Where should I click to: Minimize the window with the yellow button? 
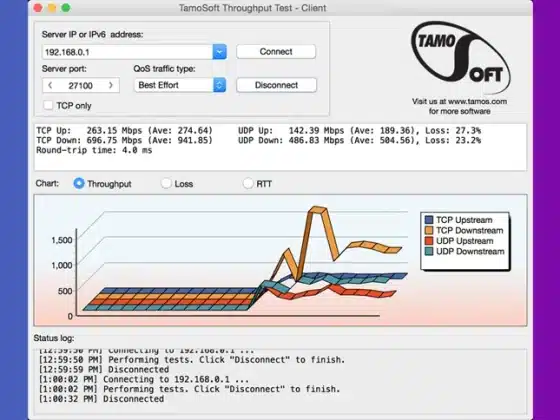point(52,8)
